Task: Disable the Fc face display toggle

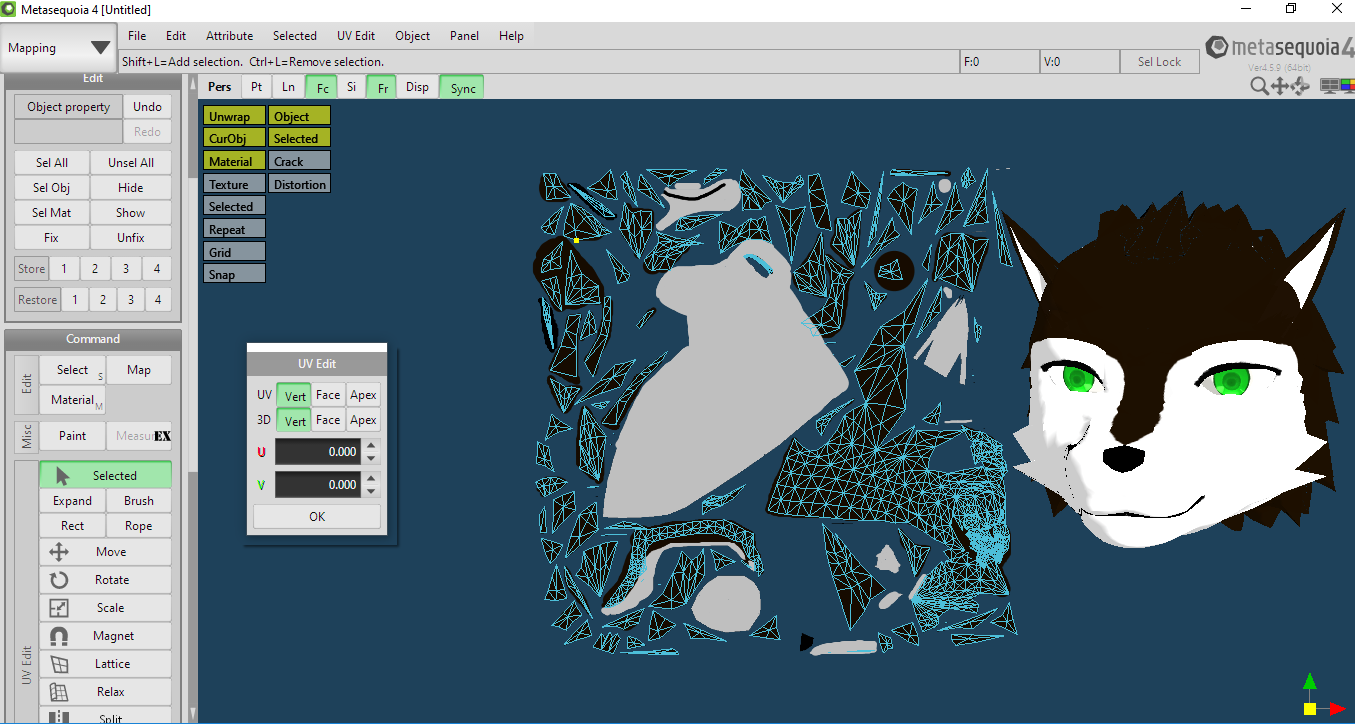Action: tap(321, 88)
